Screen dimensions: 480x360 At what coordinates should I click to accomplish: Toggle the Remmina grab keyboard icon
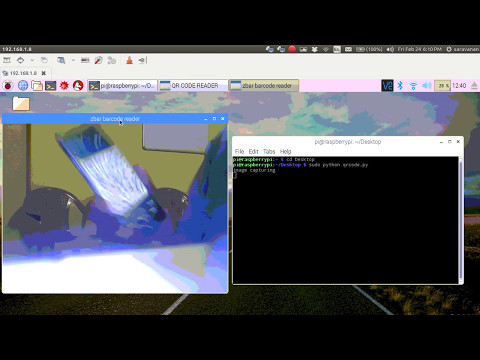85,60
